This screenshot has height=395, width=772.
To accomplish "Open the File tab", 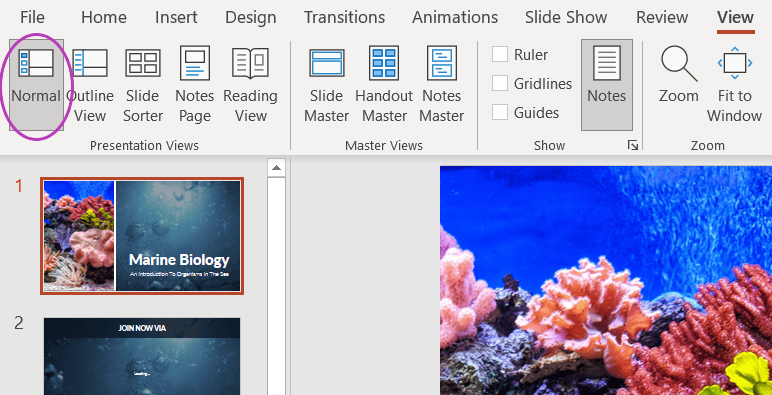I will pos(32,18).
